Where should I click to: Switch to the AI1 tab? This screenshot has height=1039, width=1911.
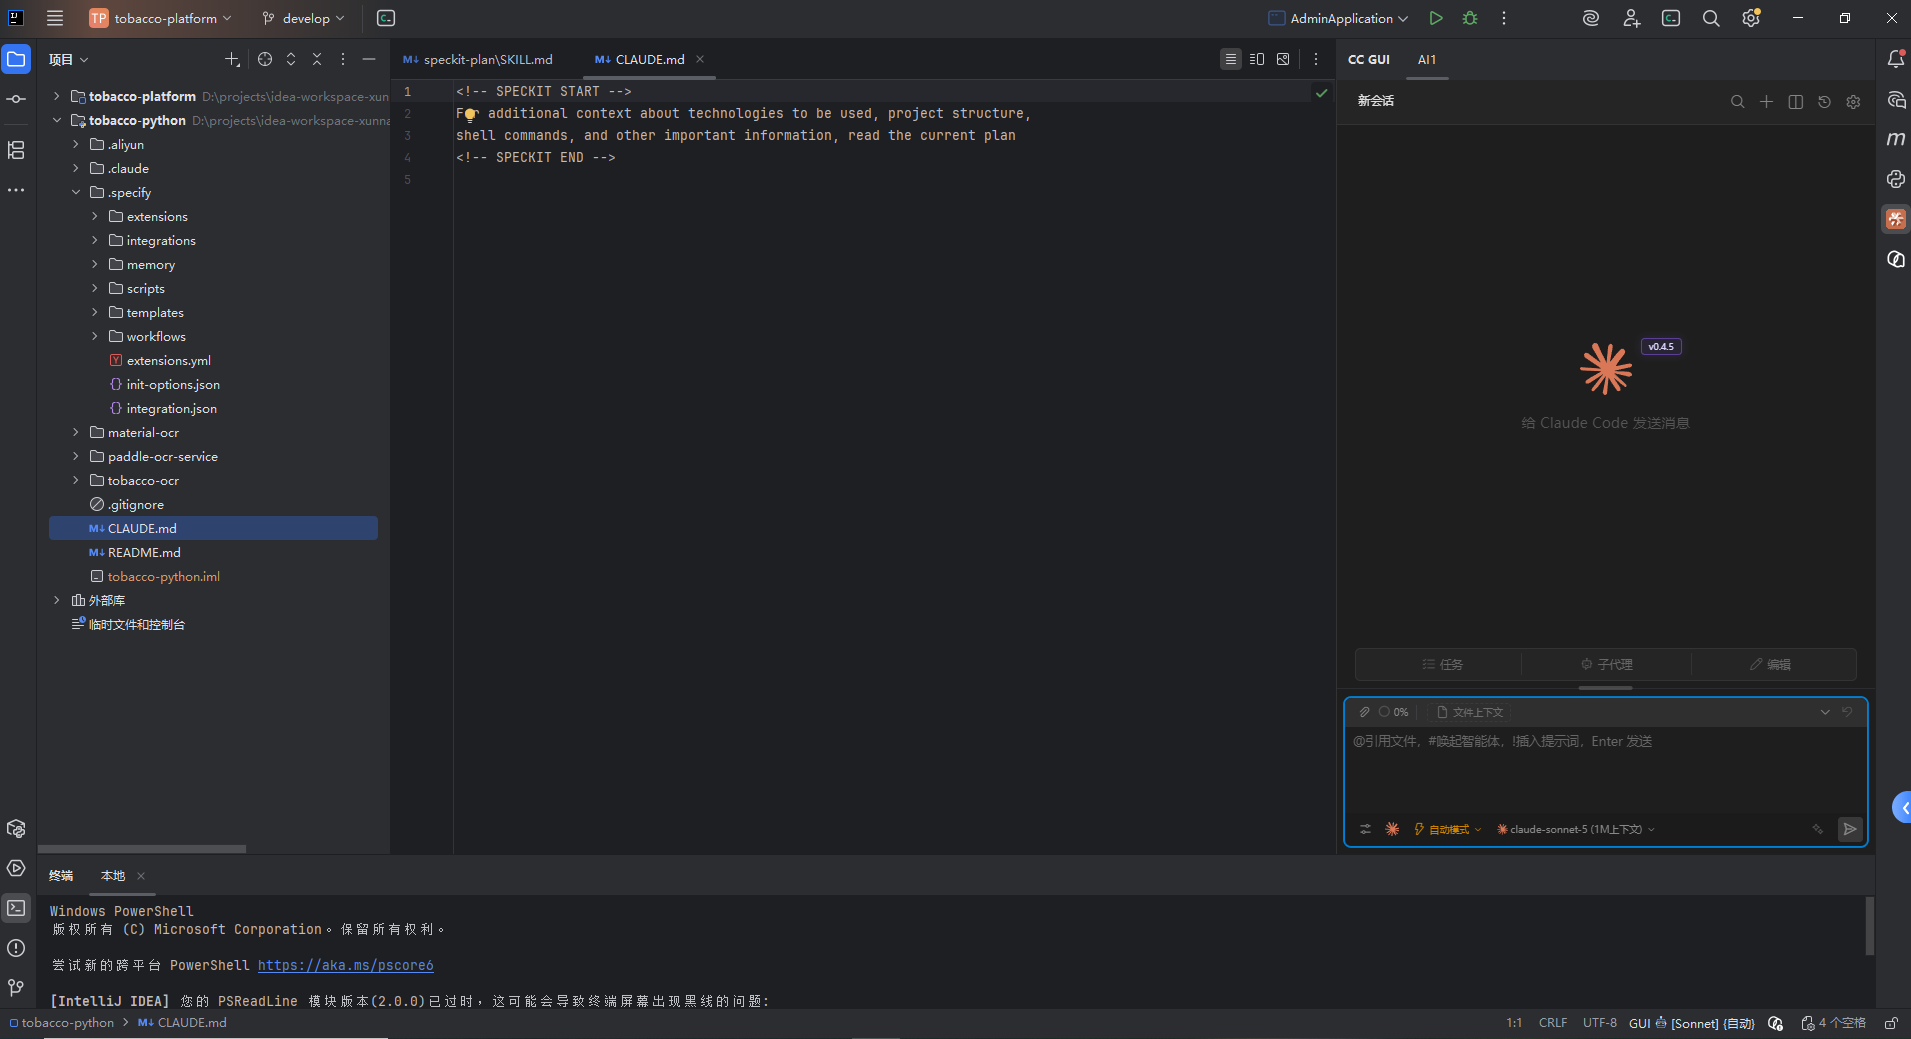click(x=1427, y=59)
